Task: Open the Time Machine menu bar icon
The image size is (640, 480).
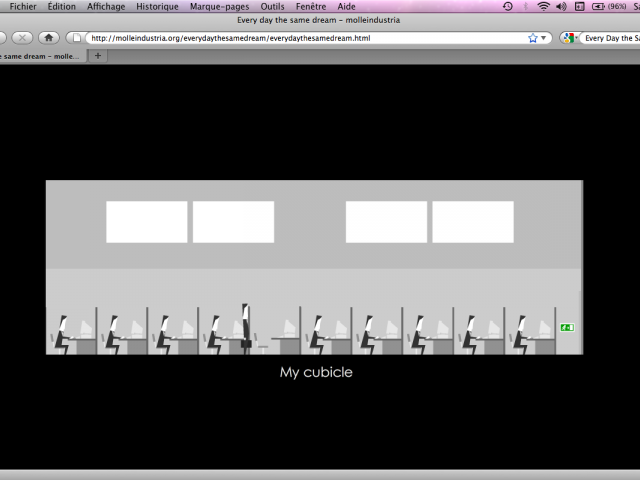Action: tap(508, 6)
